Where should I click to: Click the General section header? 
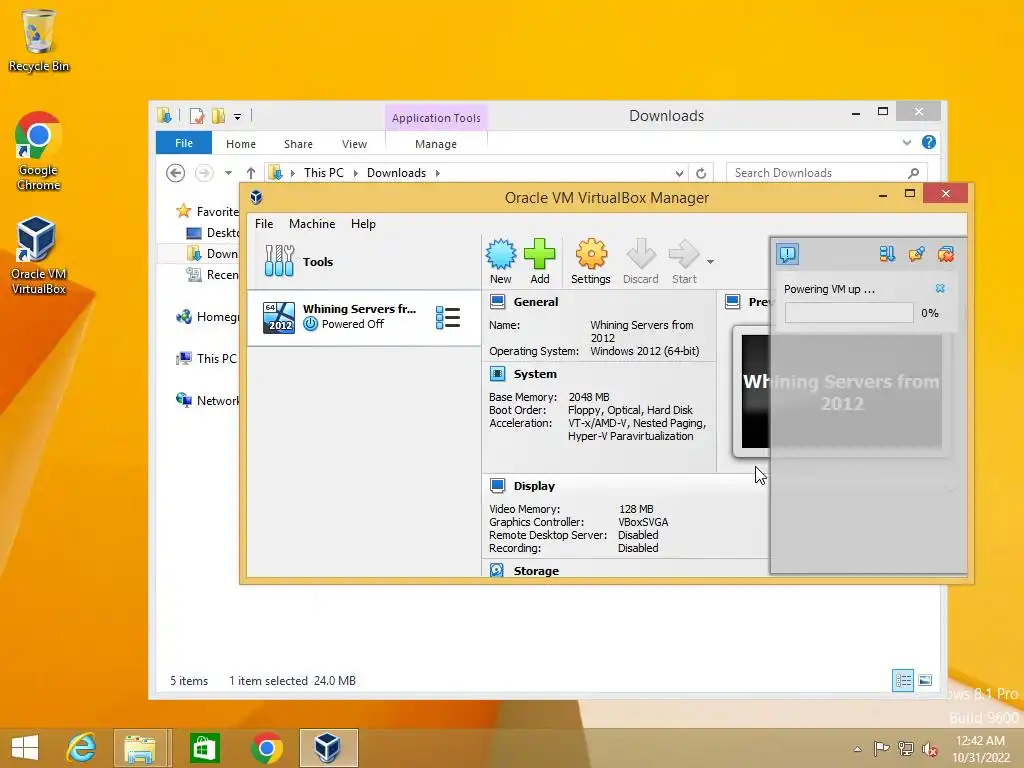[536, 302]
